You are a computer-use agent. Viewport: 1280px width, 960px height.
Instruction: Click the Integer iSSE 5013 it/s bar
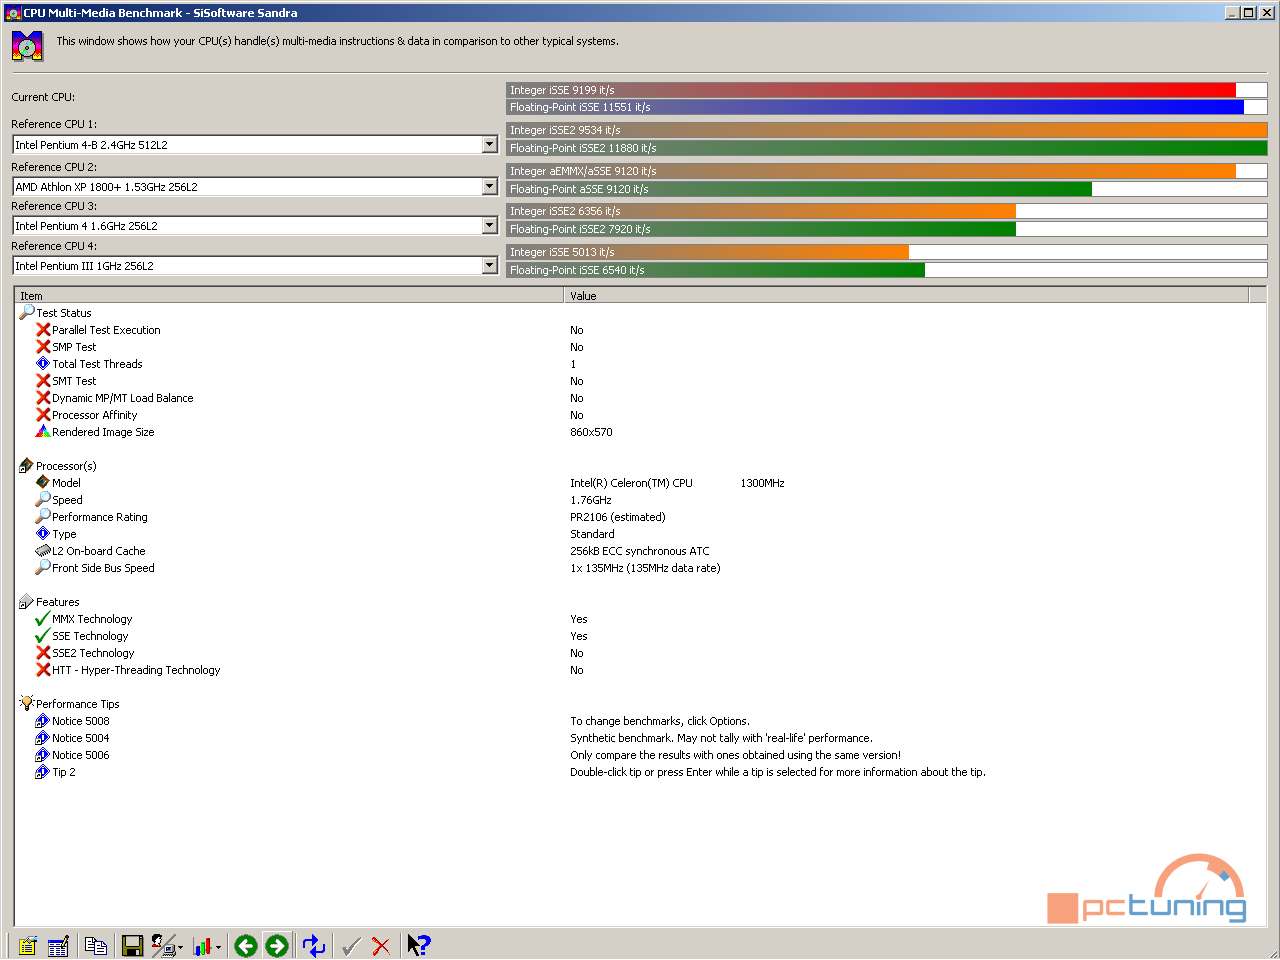click(887, 252)
